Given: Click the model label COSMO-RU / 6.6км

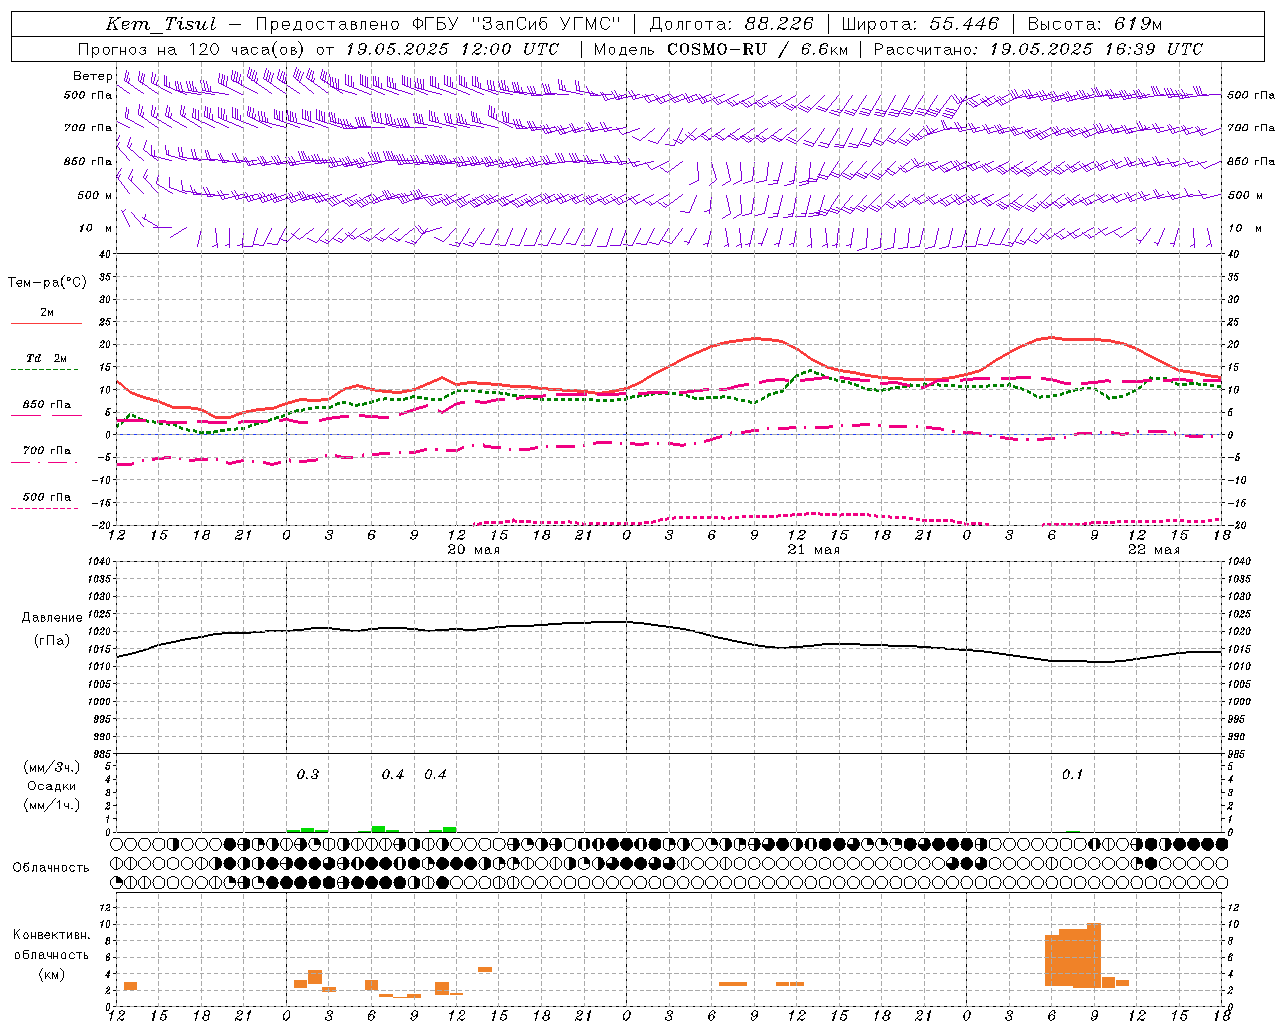Looking at the screenshot, I should 758,49.
